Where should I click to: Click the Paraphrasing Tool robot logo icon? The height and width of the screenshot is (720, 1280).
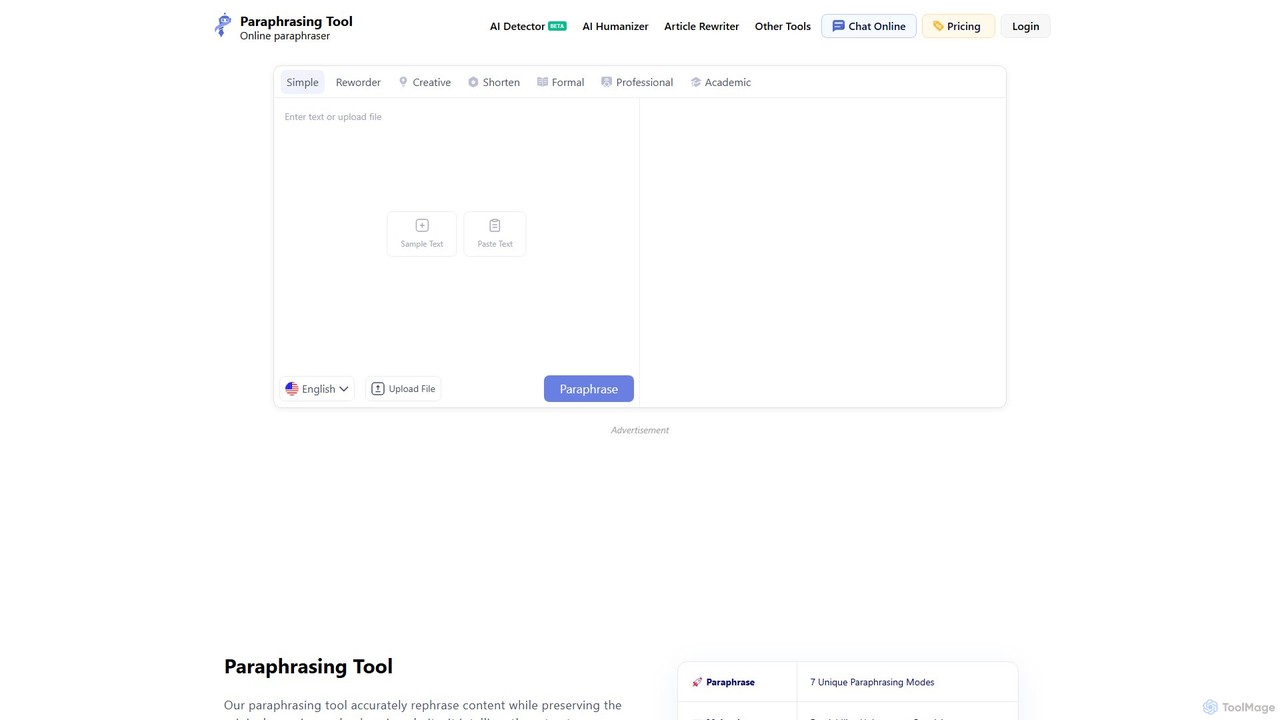coord(222,25)
